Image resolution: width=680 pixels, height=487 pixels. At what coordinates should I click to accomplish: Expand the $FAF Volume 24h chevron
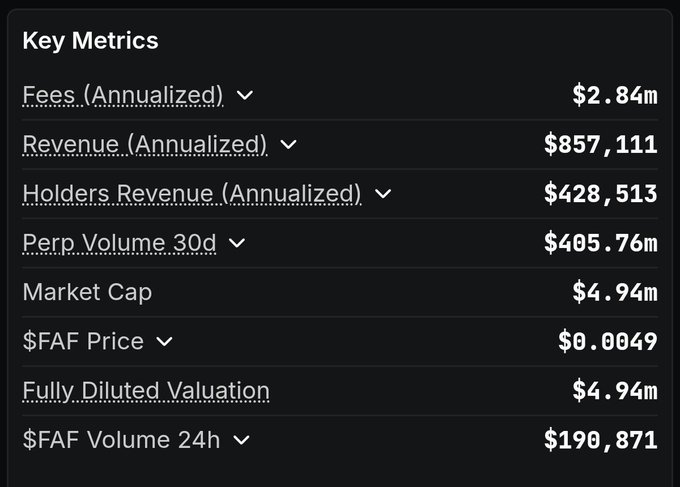(241, 440)
